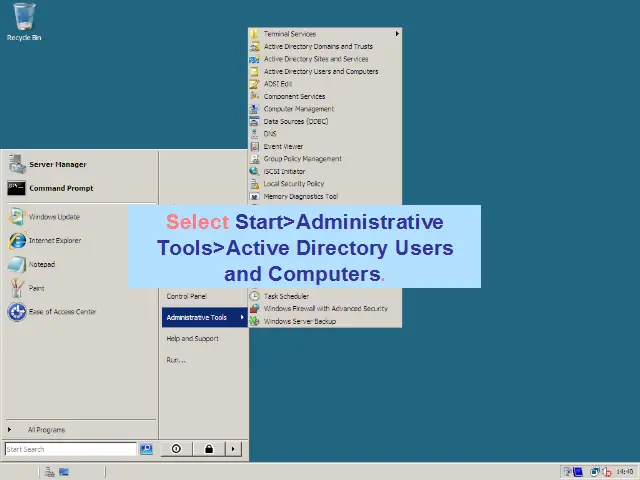
Task: Click the Internet Explorer text label
Action: [x=55, y=241]
